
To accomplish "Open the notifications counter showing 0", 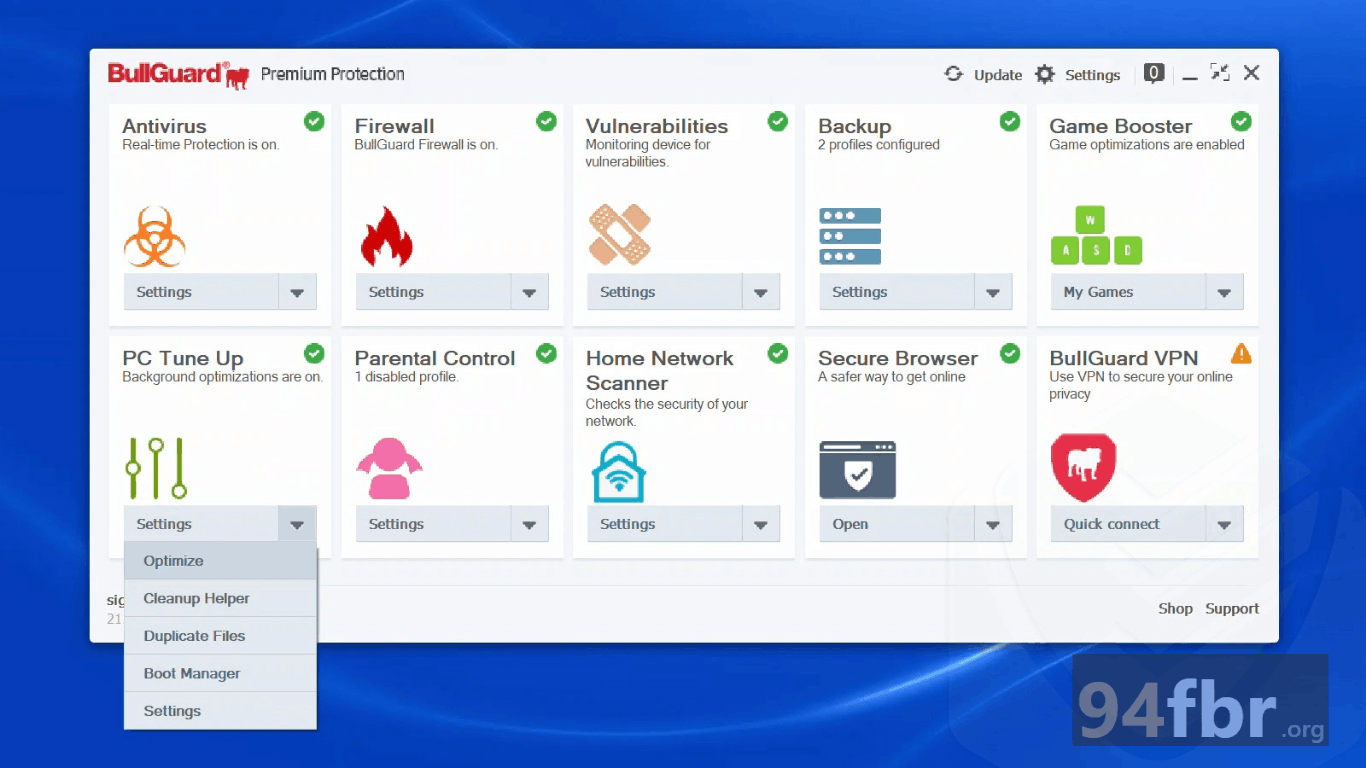I will [x=1154, y=73].
